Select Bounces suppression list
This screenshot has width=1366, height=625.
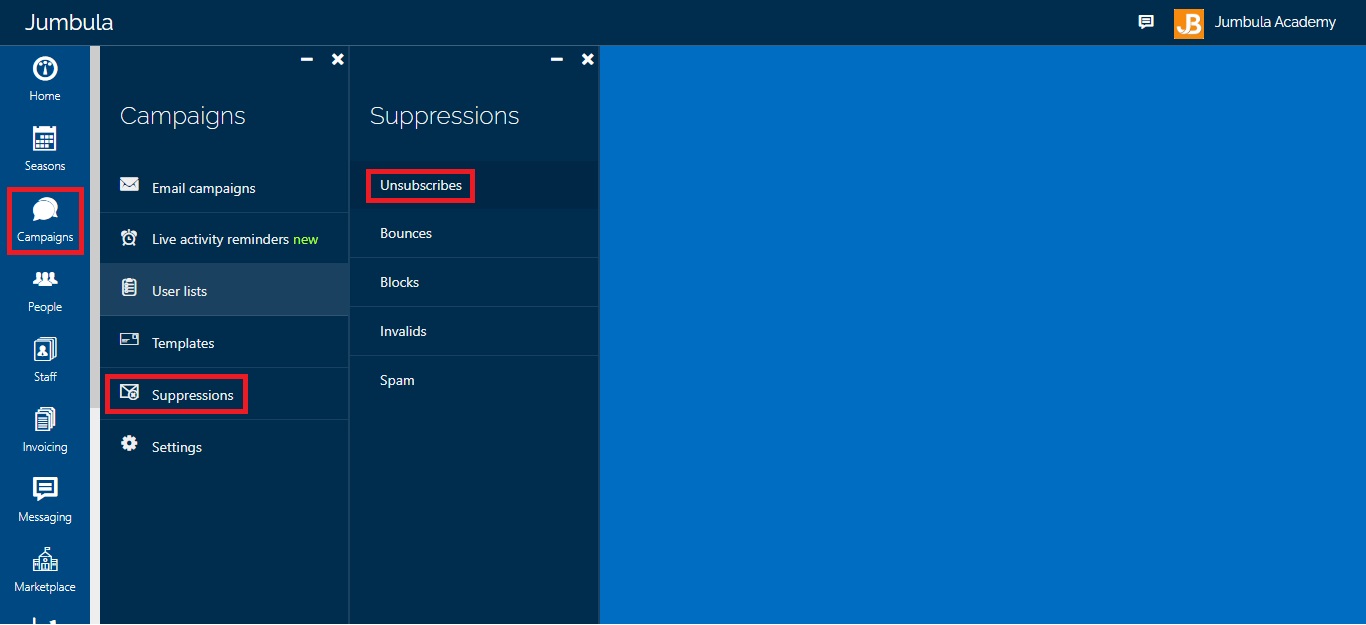tap(474, 233)
